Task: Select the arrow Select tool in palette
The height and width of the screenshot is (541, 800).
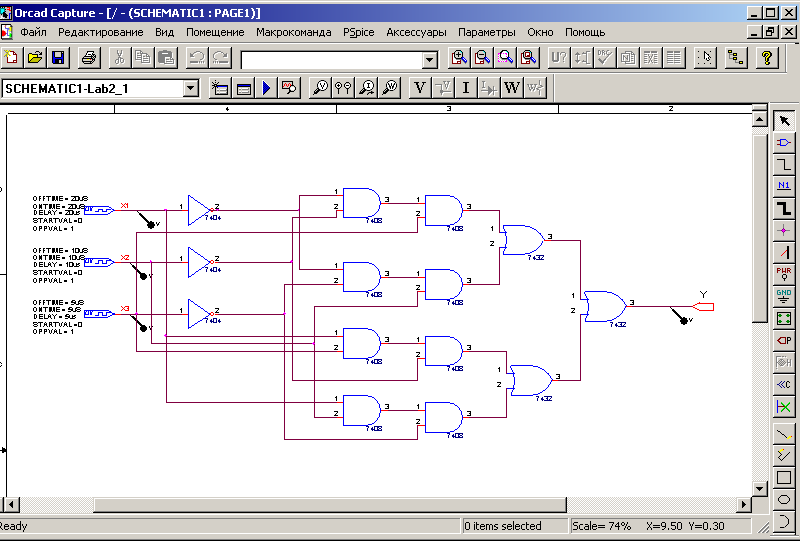Action: click(784, 121)
